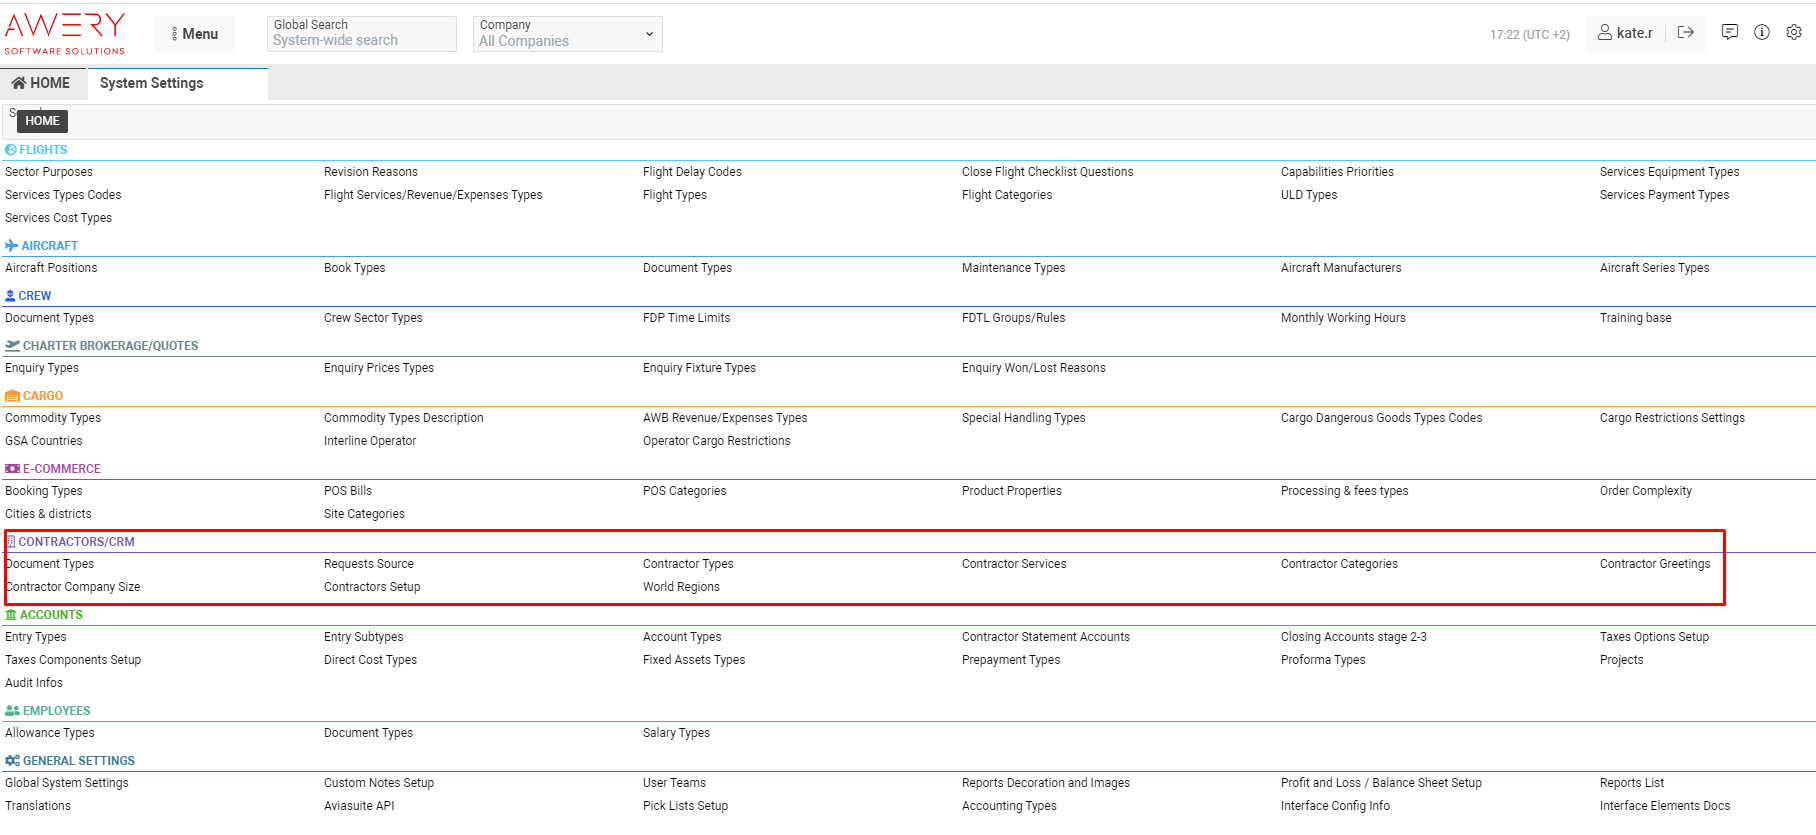Open Global System Settings link
The height and width of the screenshot is (835, 1816).
coord(67,783)
